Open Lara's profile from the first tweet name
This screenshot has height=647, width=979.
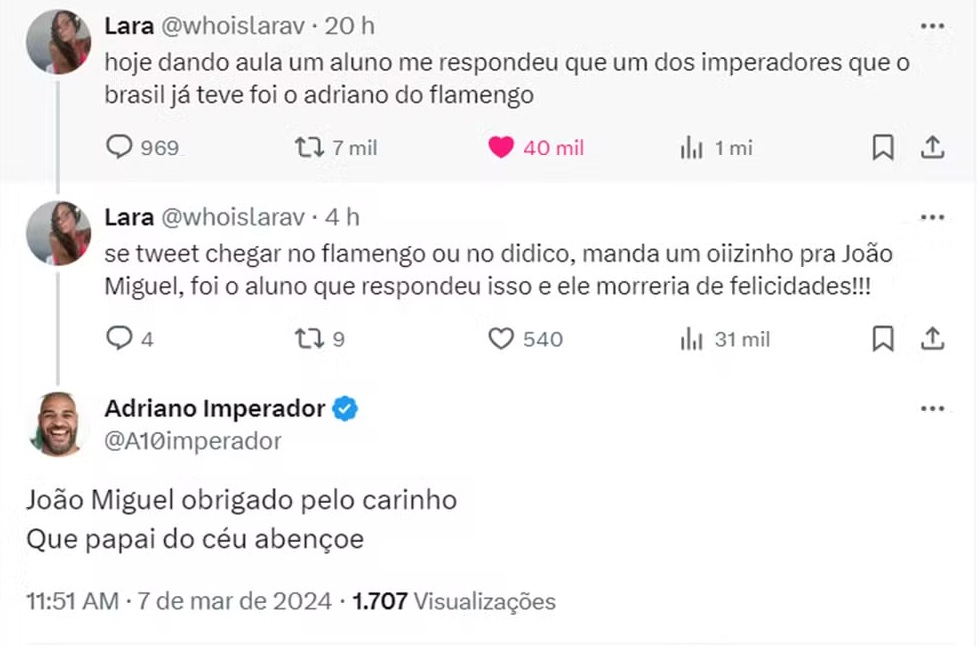129,25
